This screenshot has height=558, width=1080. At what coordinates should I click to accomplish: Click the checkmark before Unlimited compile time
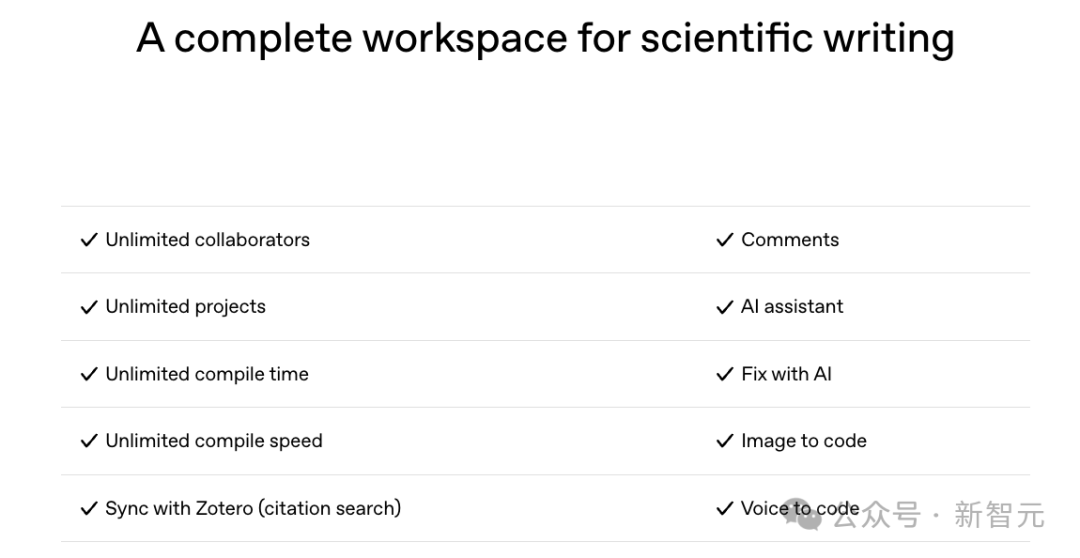tap(89, 374)
